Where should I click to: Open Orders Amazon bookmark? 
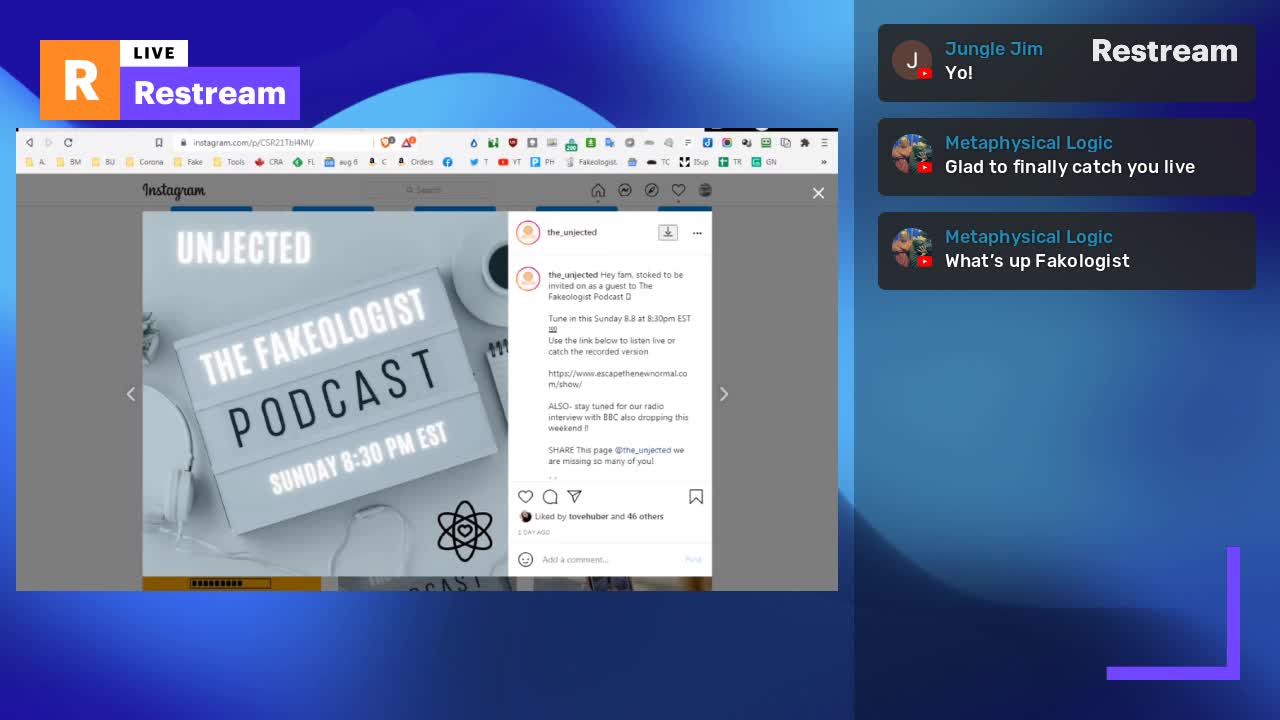pos(416,162)
